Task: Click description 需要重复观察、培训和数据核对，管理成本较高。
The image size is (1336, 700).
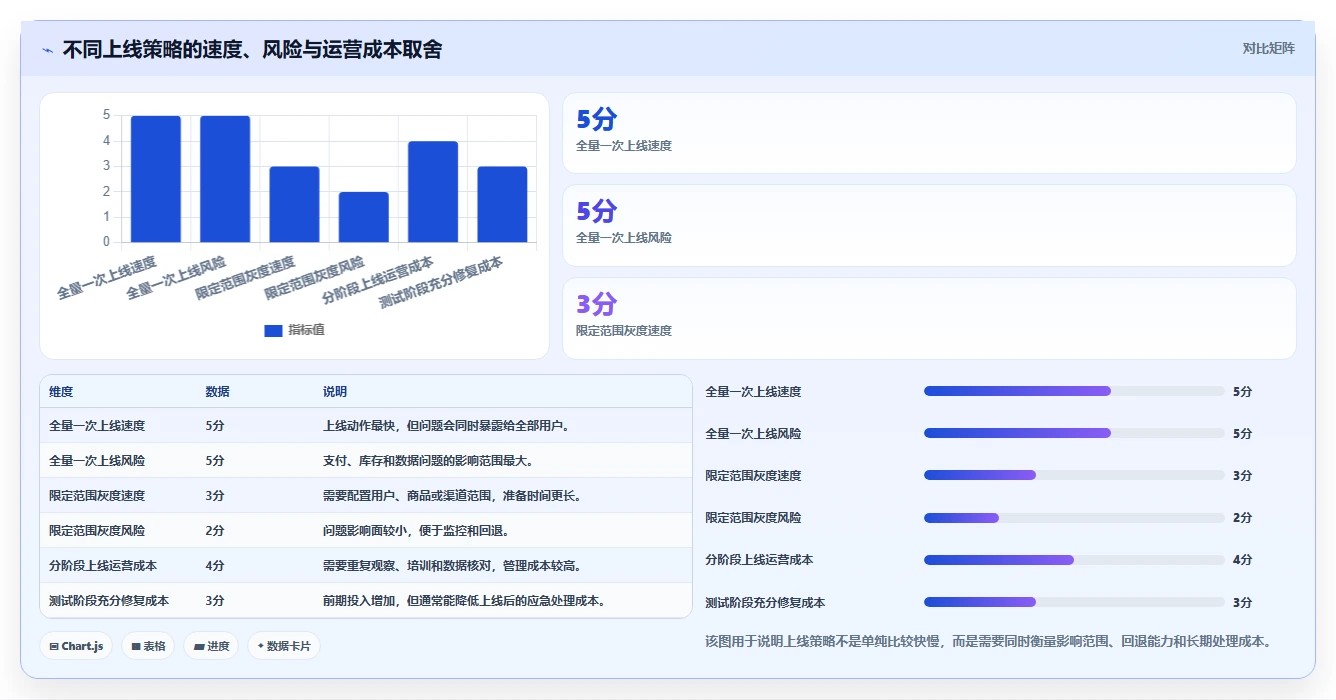Action: point(452,566)
